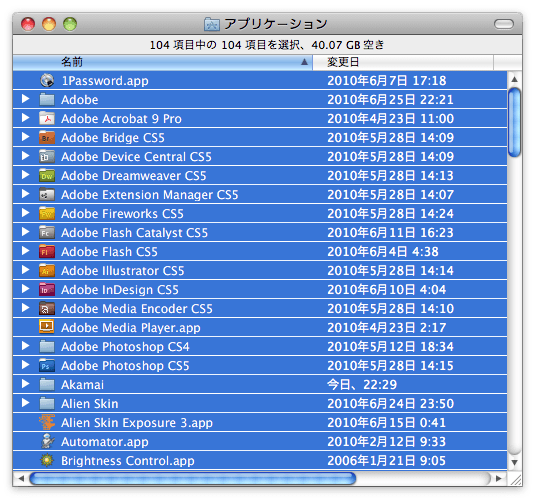The height and width of the screenshot is (499, 535).
Task: Expand Adobe Acrobat 9 Pro disclosure triangle
Action: click(25, 118)
